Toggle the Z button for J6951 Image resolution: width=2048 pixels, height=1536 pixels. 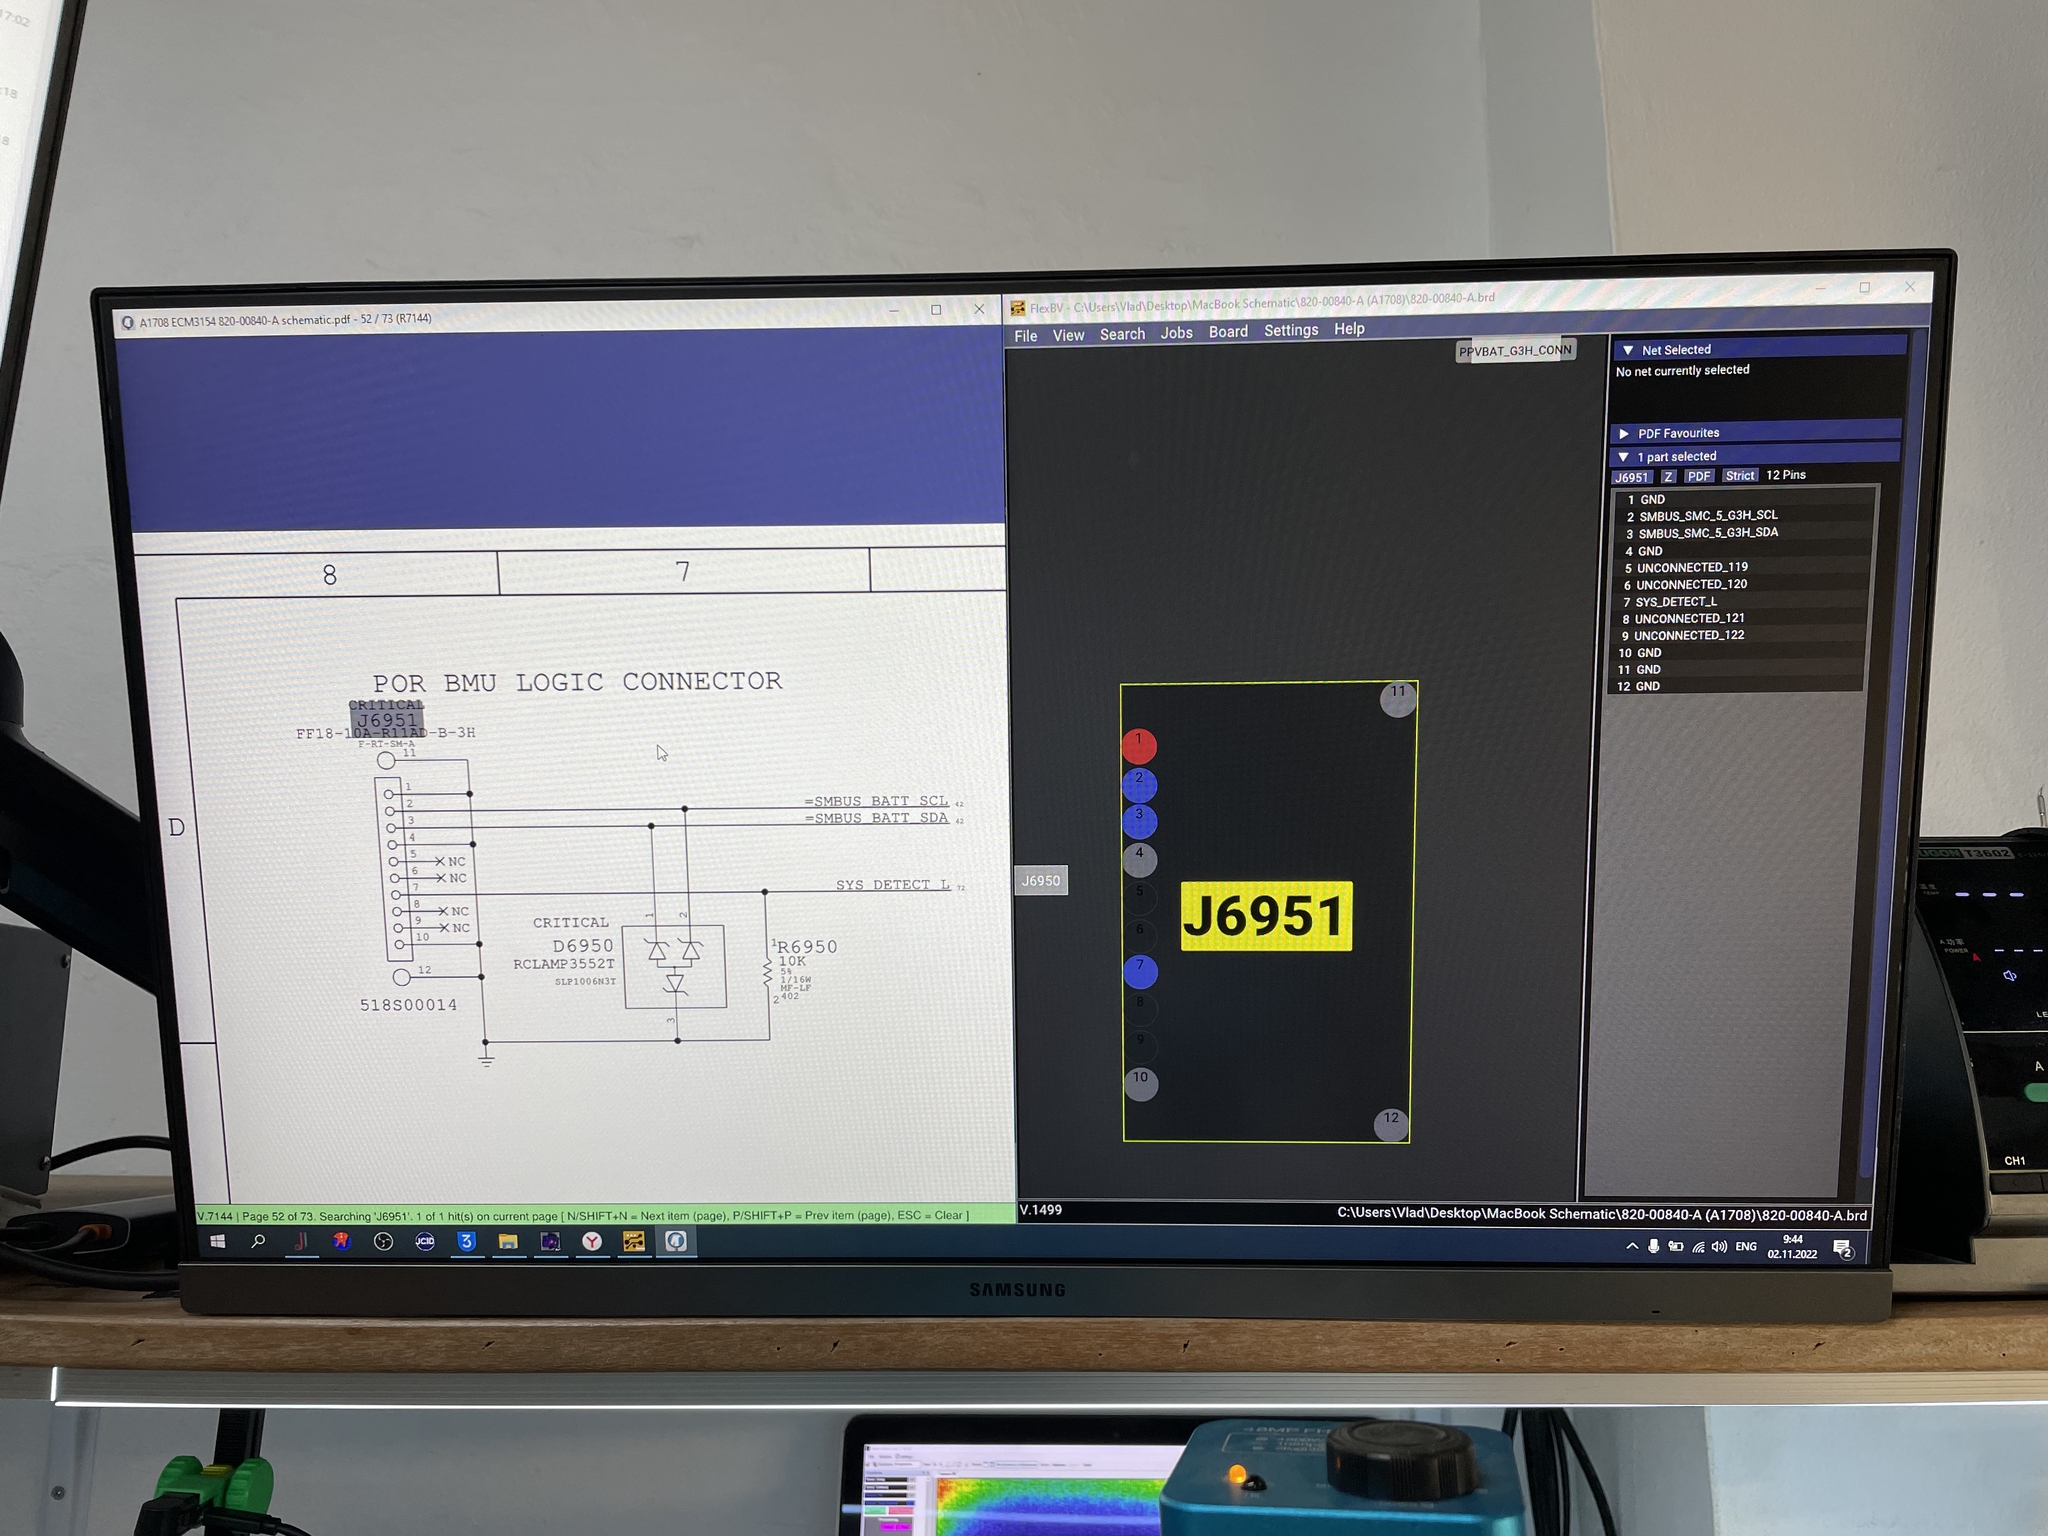tap(1668, 477)
